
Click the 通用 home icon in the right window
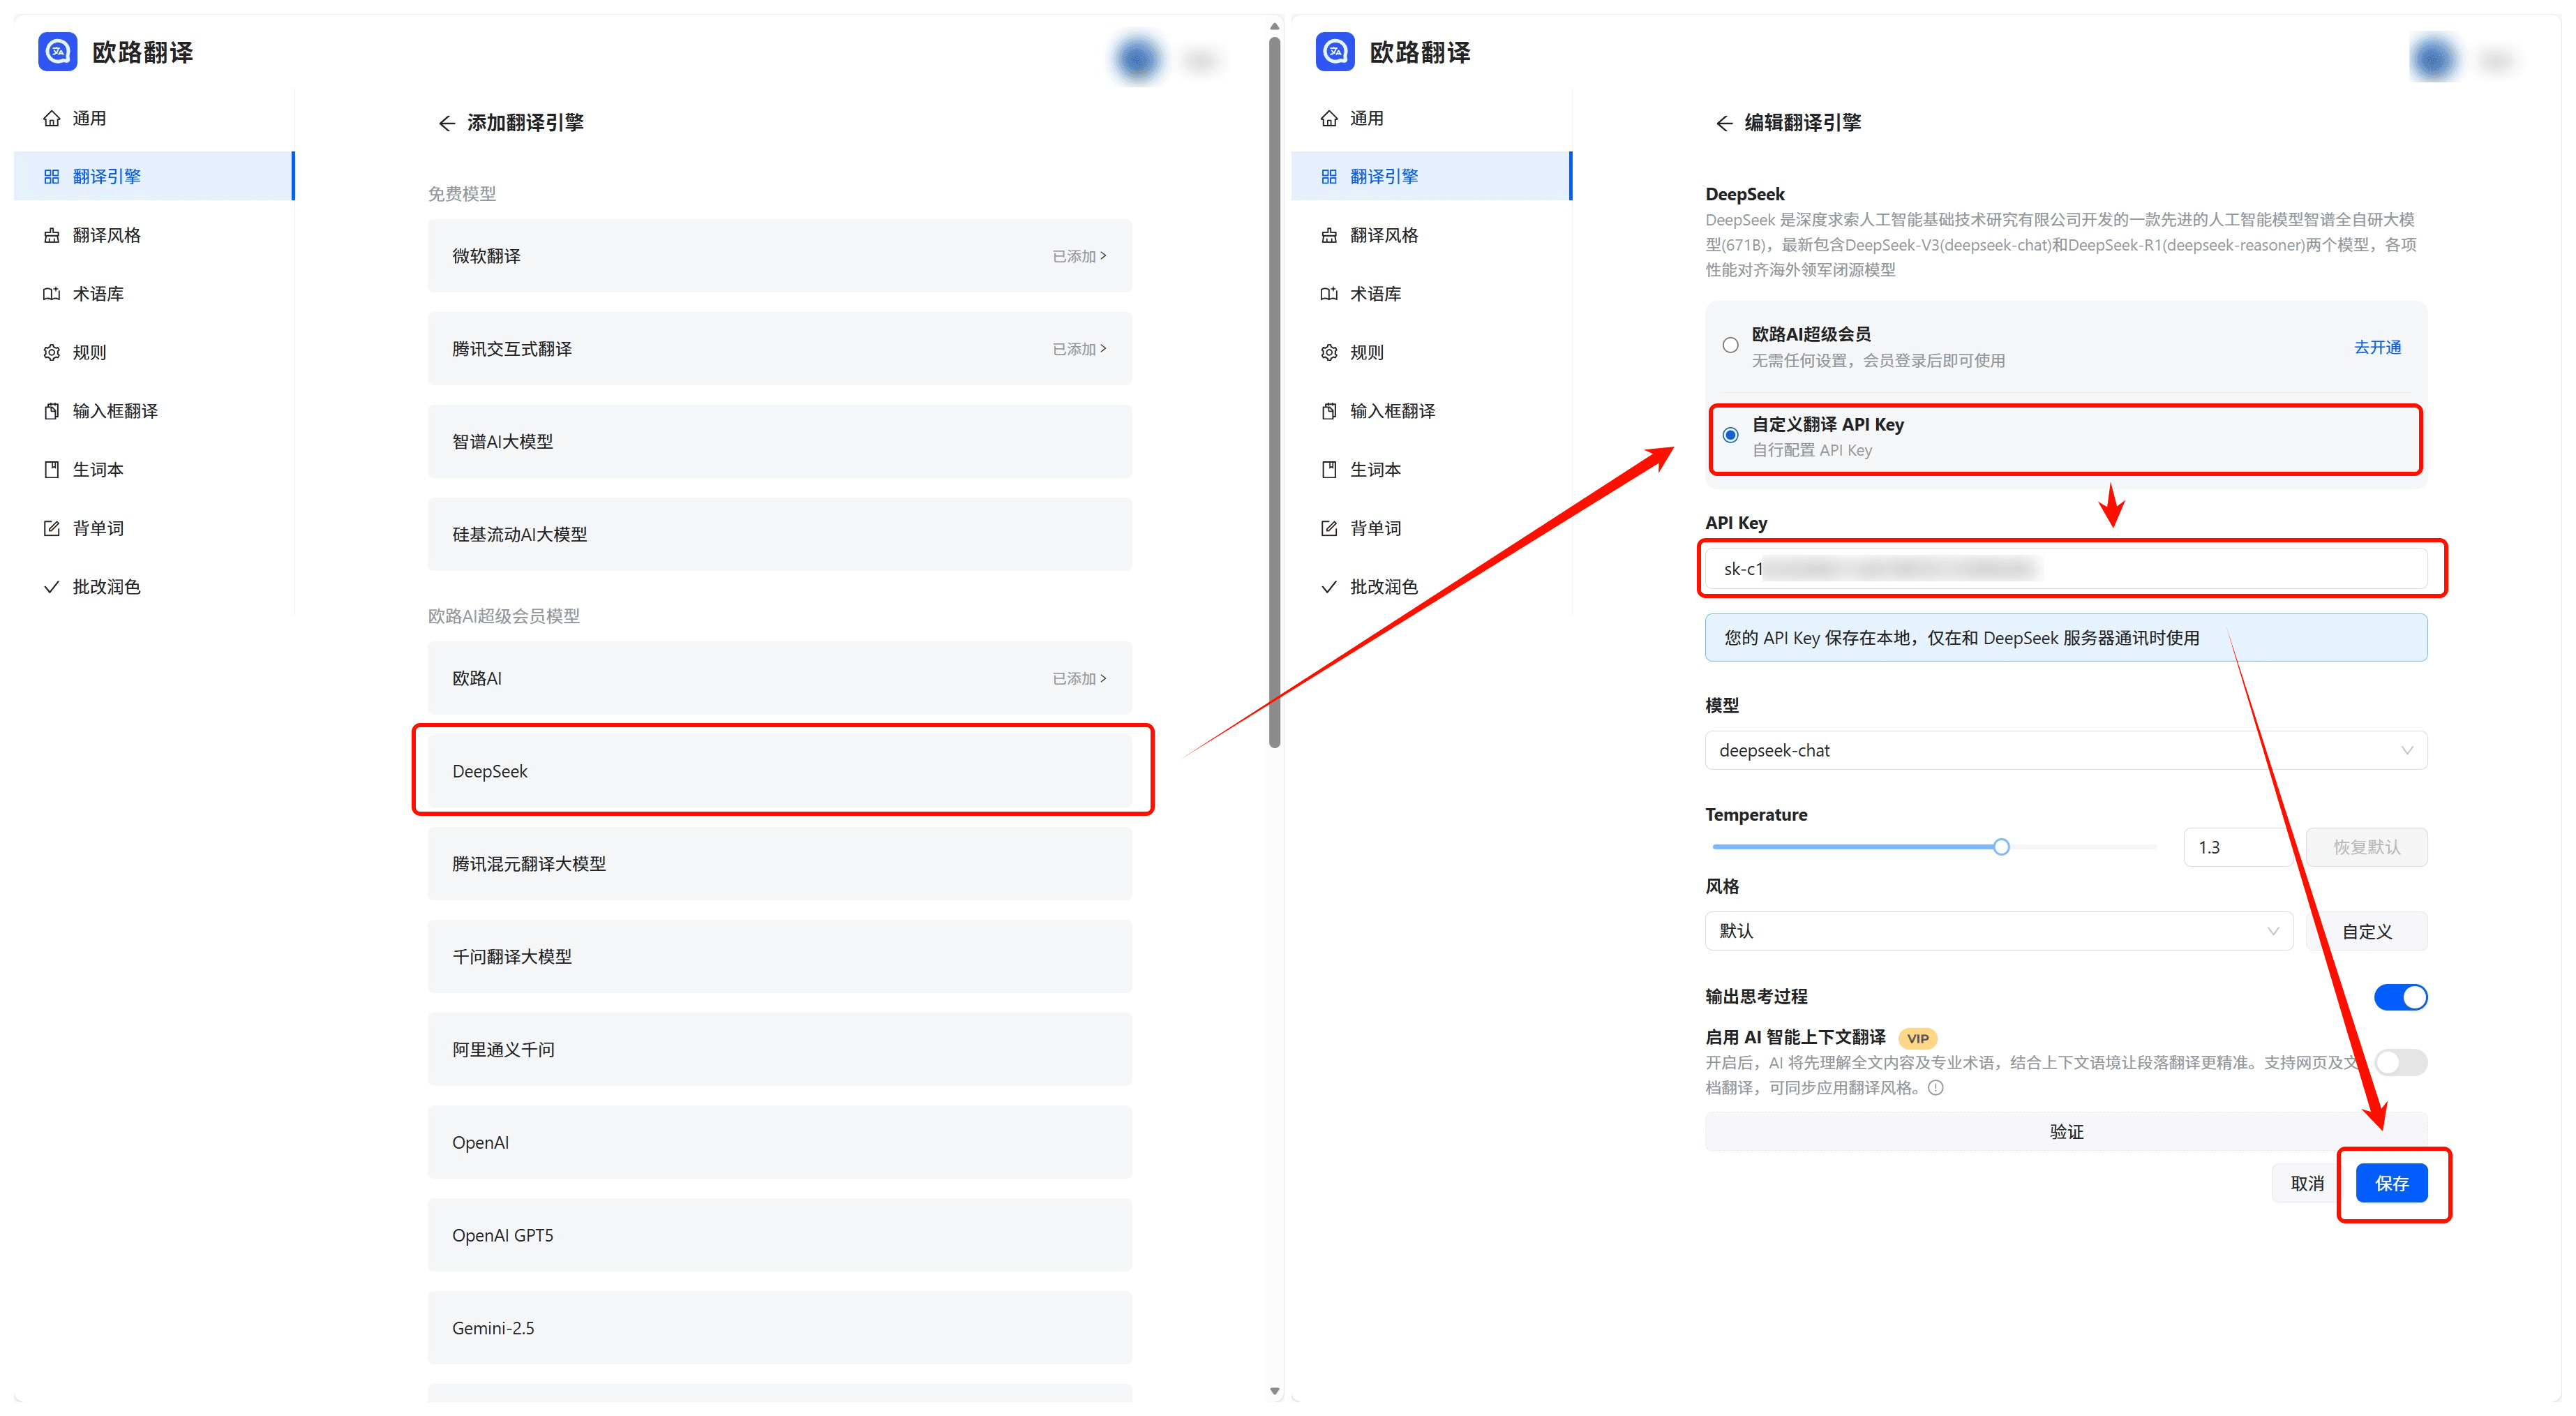tap(1329, 118)
